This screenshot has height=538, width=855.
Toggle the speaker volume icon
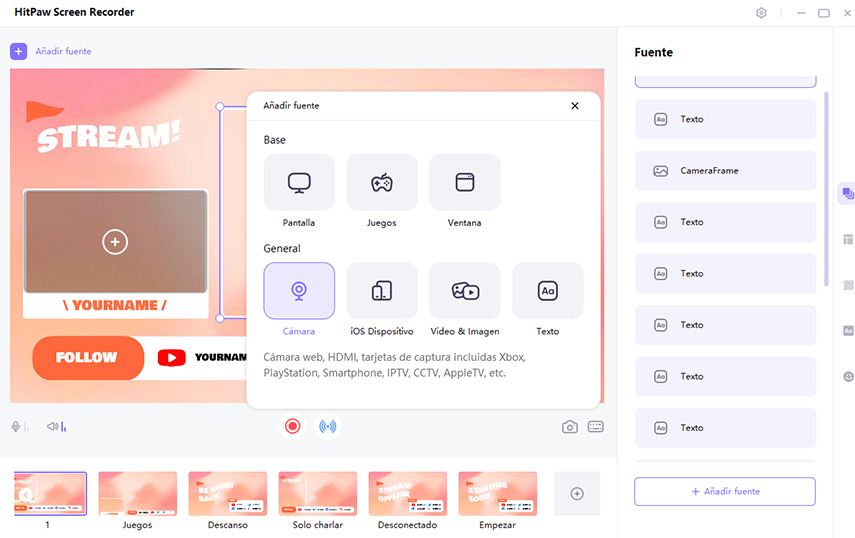click(x=52, y=426)
